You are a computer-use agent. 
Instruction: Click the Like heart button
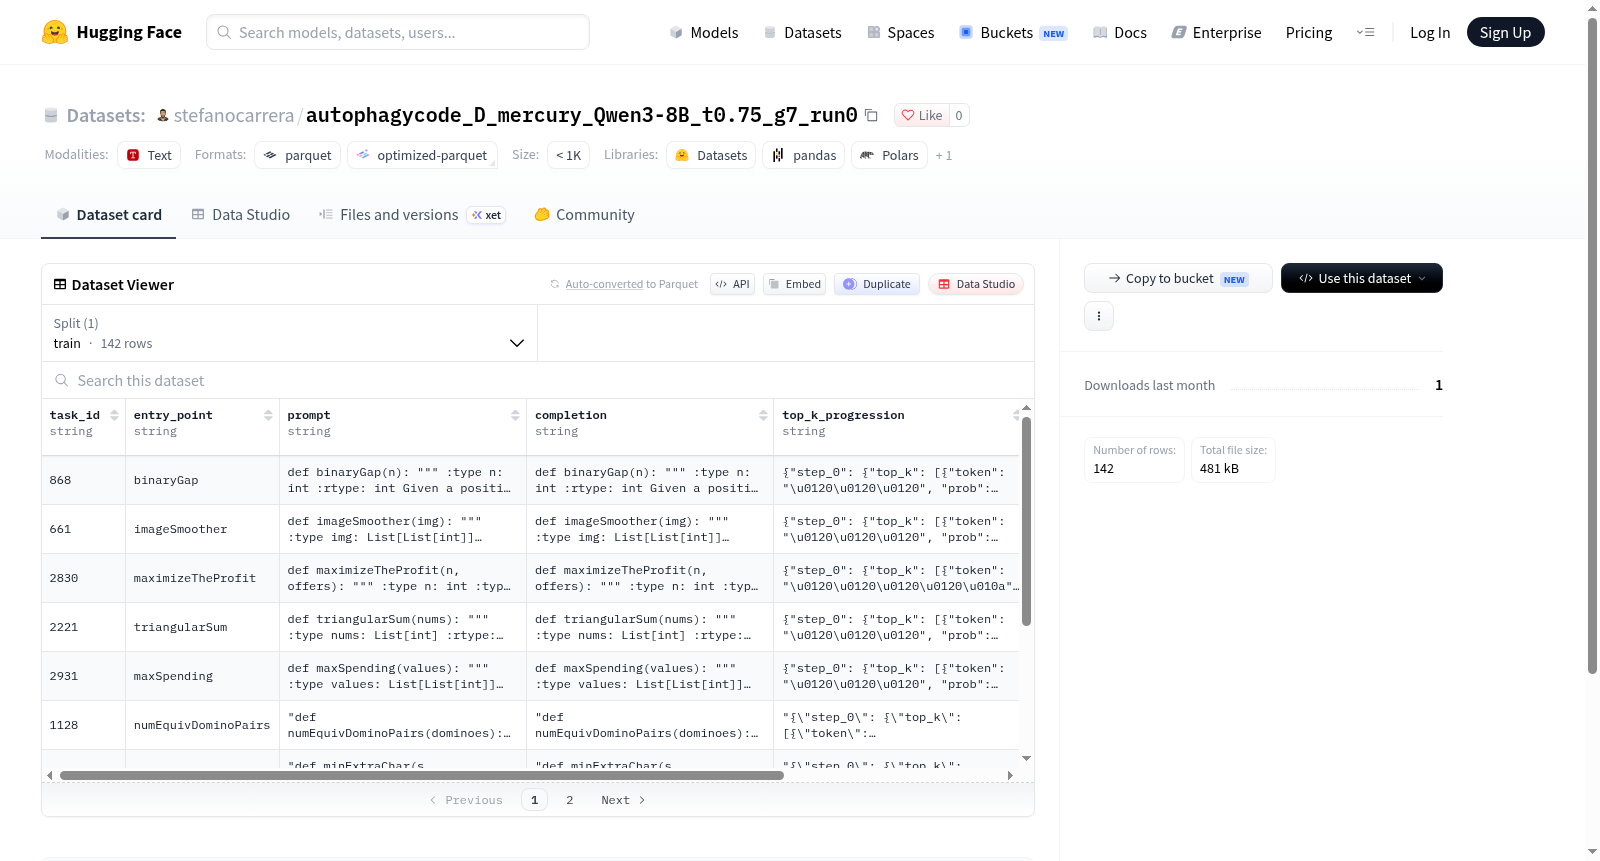(921, 115)
